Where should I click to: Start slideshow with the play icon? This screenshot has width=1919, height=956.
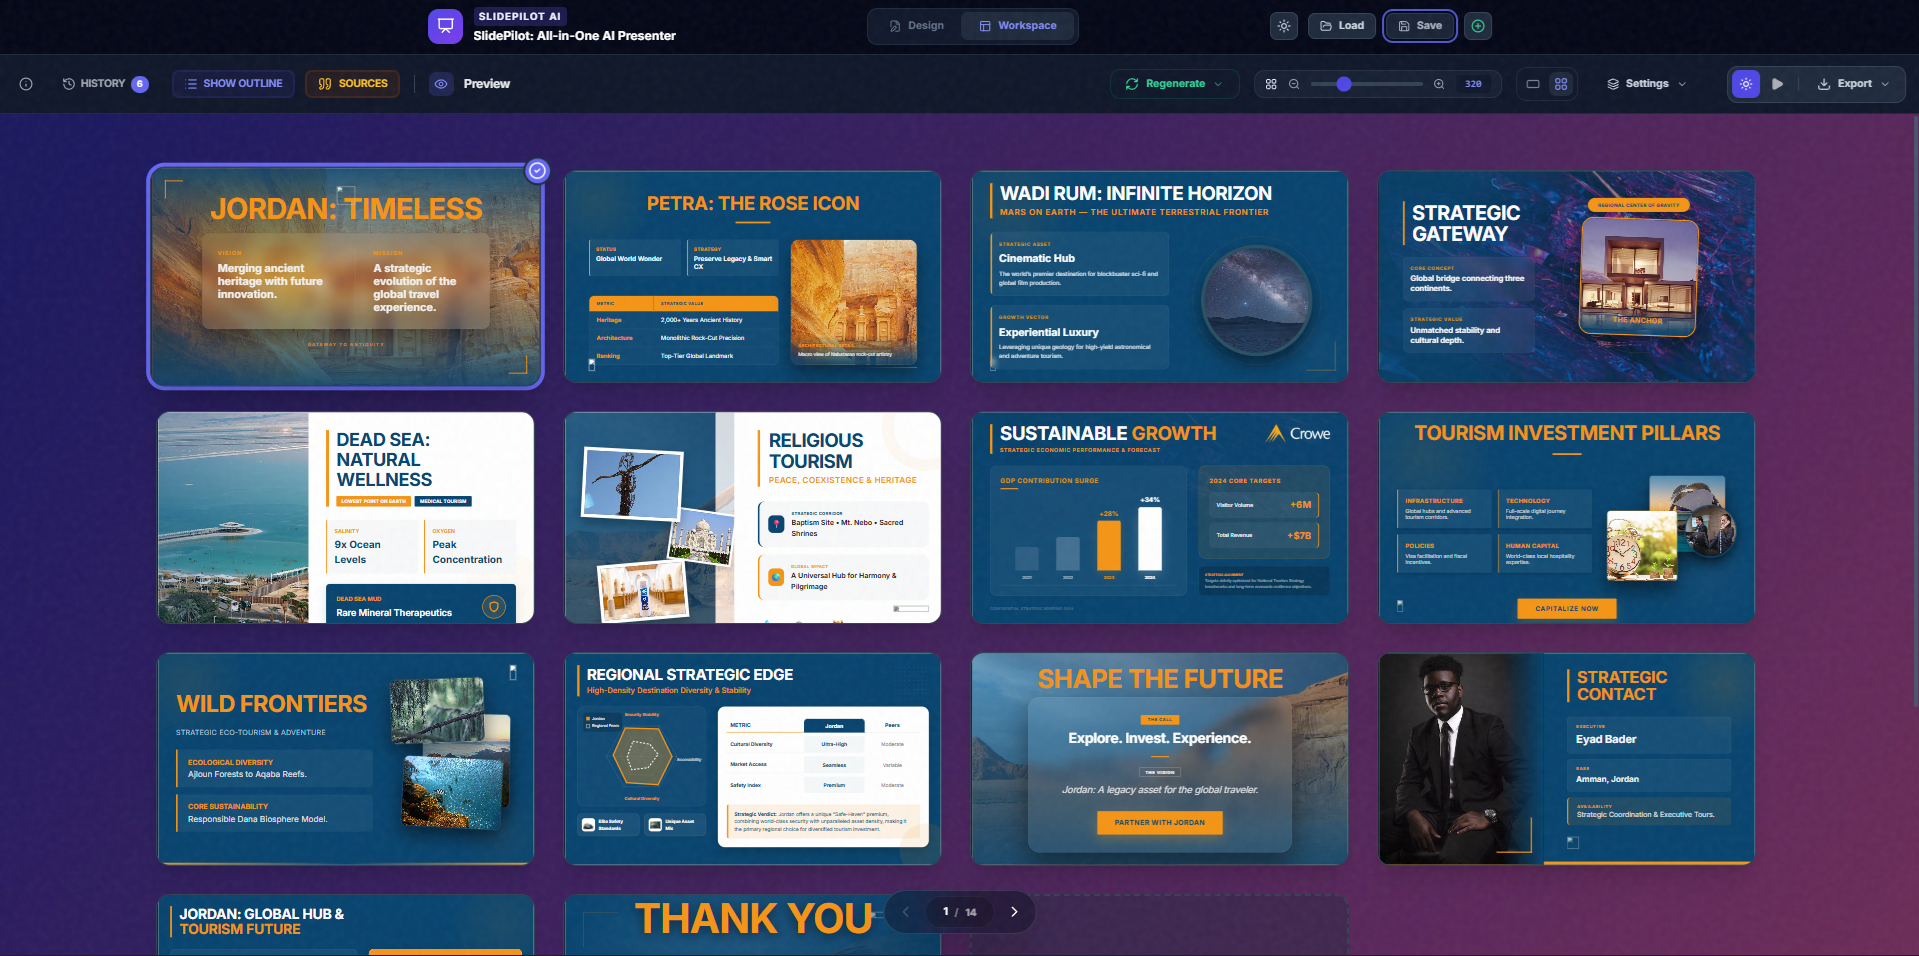click(1777, 84)
